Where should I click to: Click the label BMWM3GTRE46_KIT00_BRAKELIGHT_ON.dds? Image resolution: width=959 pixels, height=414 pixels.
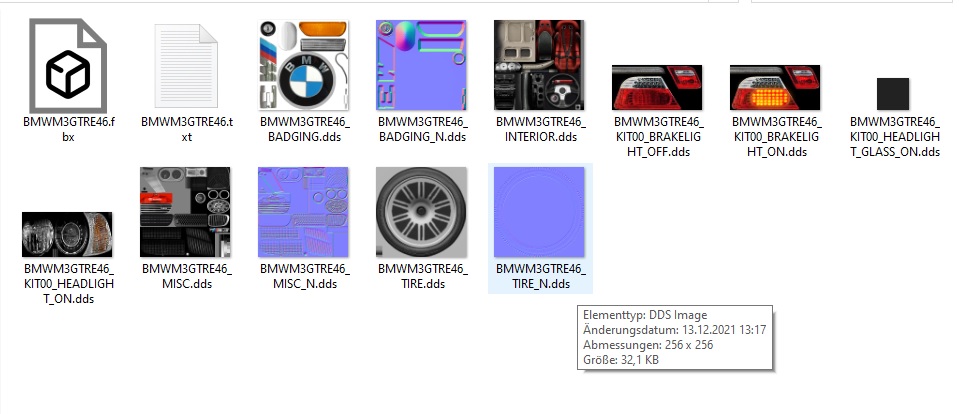(x=776, y=136)
